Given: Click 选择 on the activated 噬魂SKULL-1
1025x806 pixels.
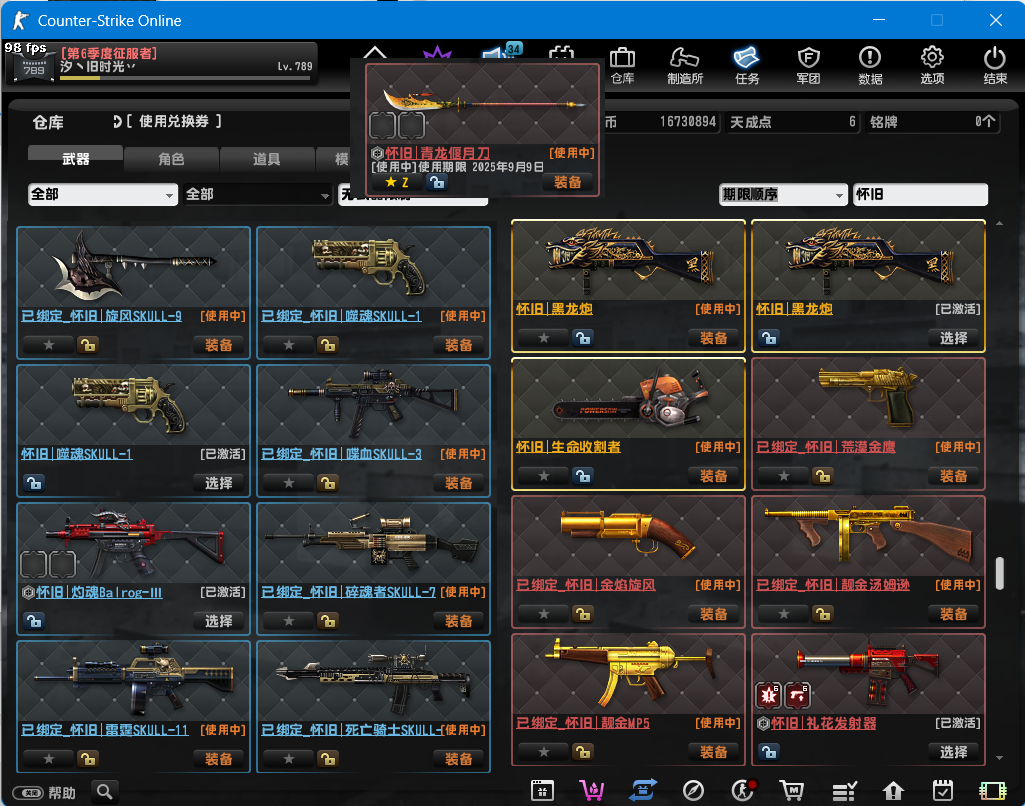Looking at the screenshot, I should pyautogui.click(x=218, y=483).
